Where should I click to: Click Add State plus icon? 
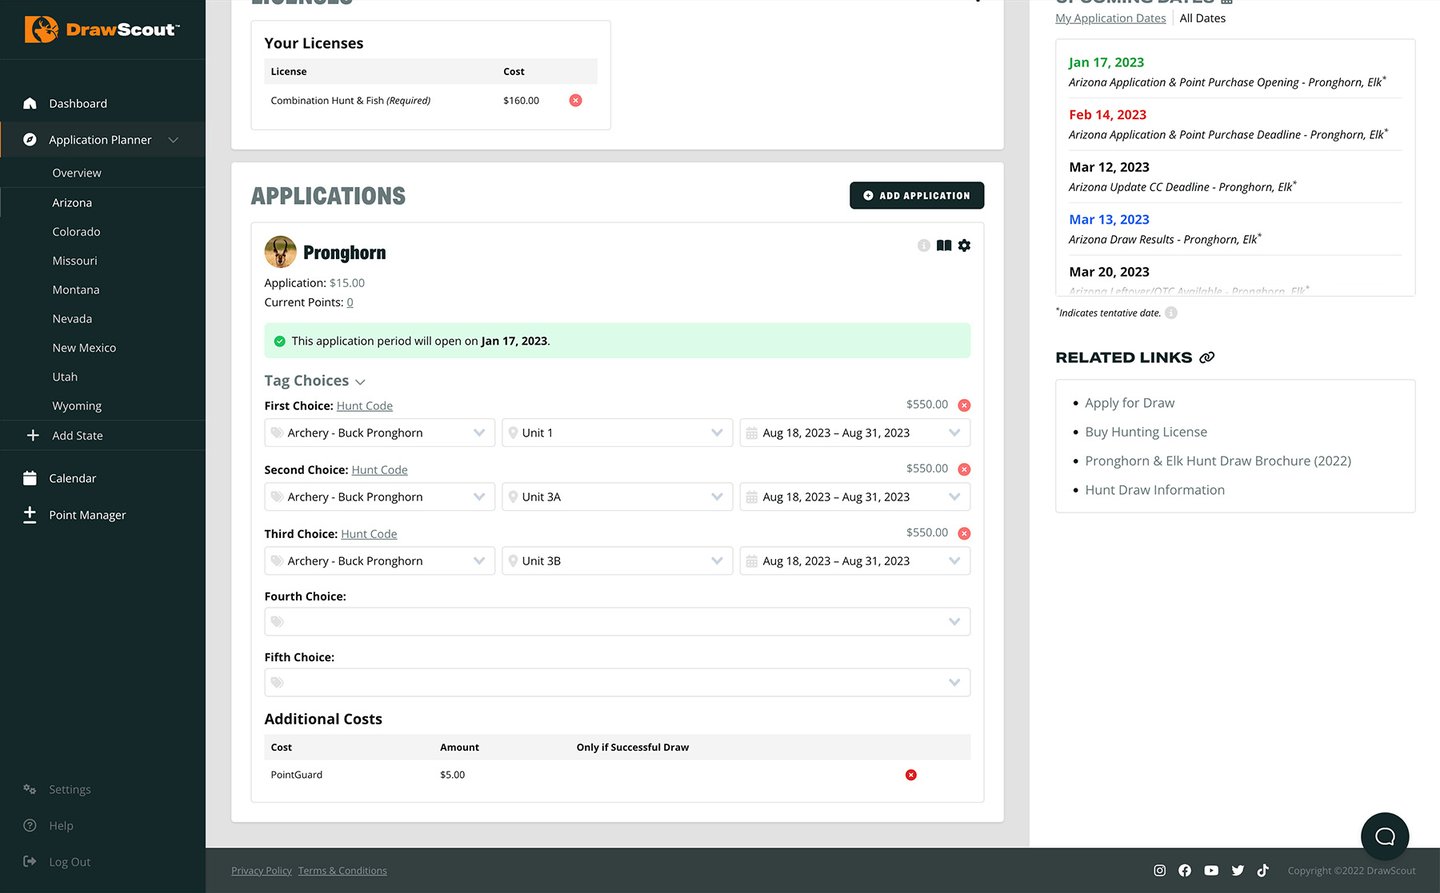(33, 435)
